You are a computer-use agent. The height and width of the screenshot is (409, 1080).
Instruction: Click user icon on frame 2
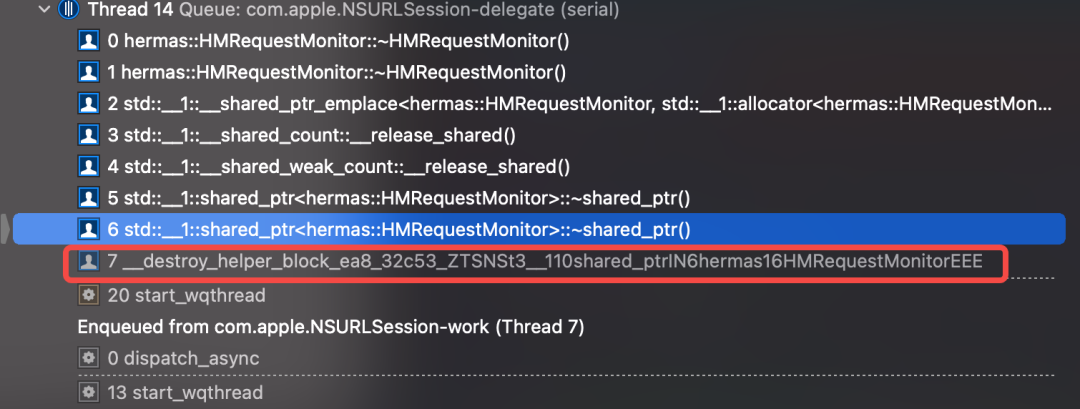(89, 104)
